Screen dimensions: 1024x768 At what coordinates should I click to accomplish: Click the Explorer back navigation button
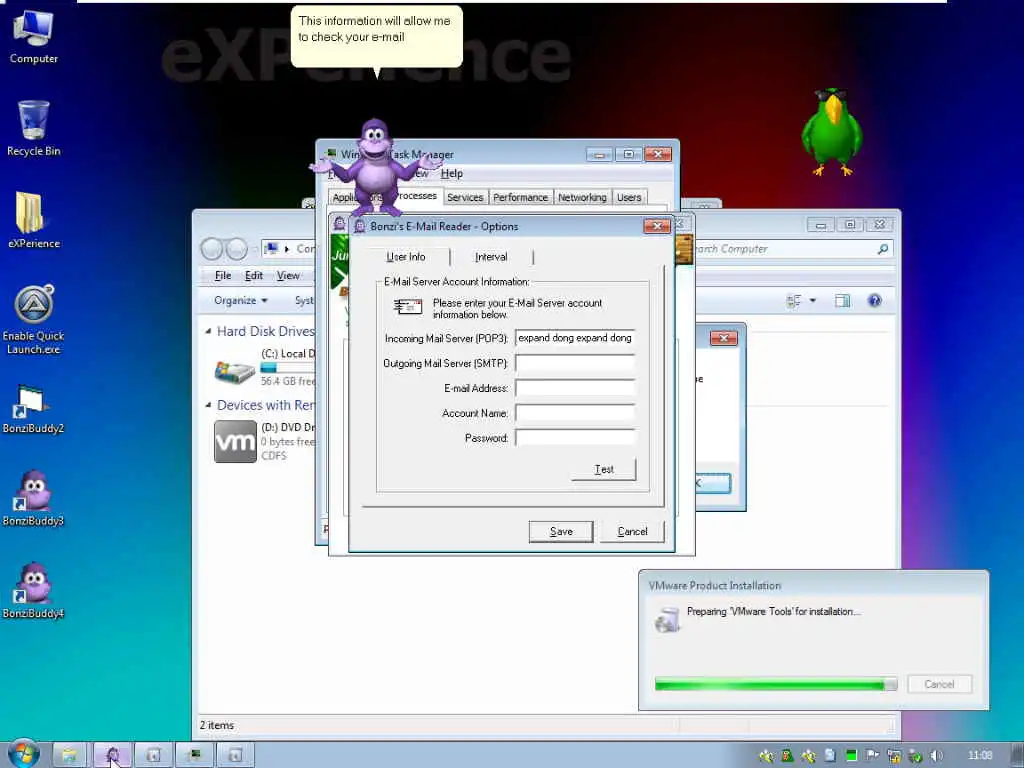212,249
